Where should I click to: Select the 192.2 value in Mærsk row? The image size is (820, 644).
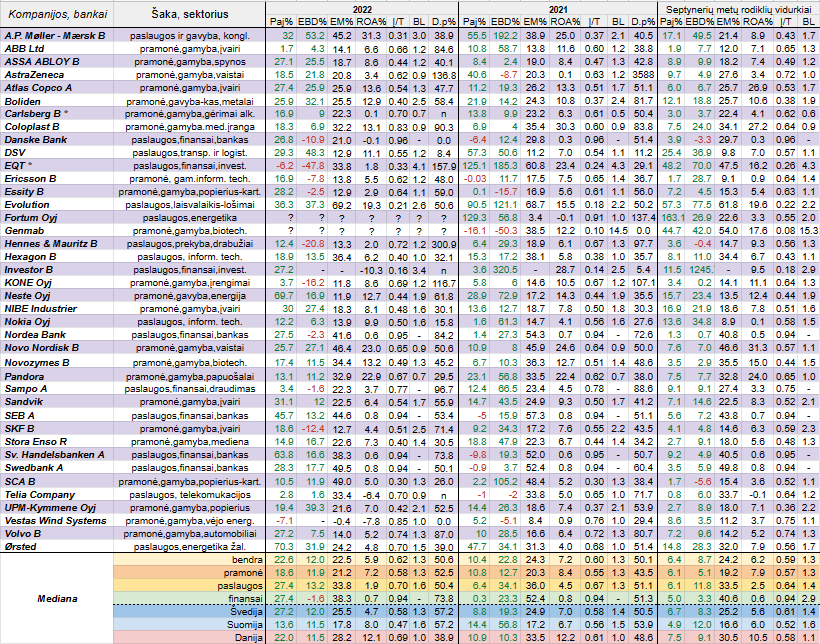(x=505, y=36)
